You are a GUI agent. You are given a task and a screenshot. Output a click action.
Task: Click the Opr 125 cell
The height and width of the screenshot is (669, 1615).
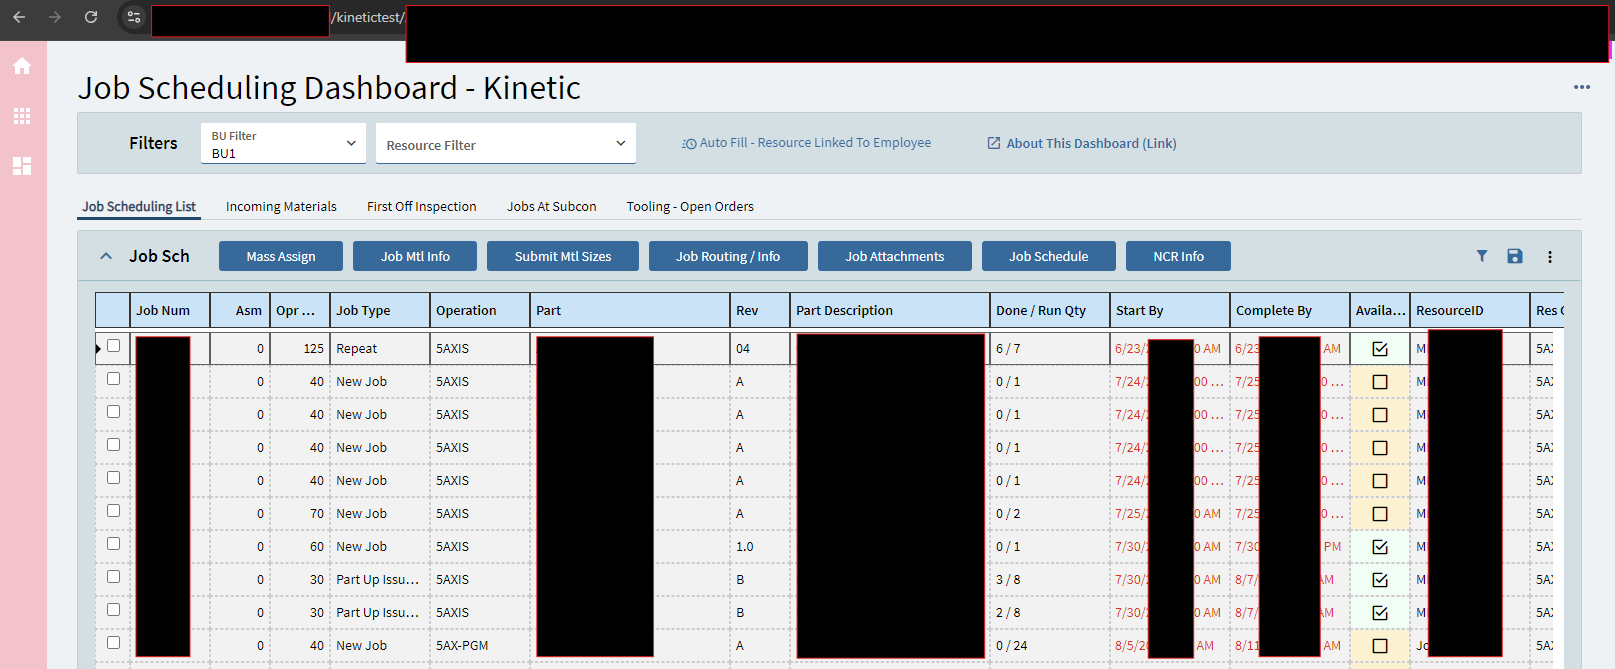click(x=300, y=349)
